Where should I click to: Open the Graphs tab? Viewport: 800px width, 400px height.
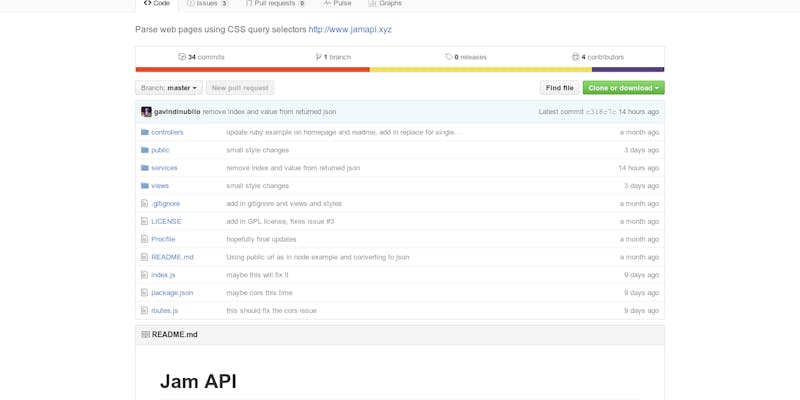[x=385, y=4]
